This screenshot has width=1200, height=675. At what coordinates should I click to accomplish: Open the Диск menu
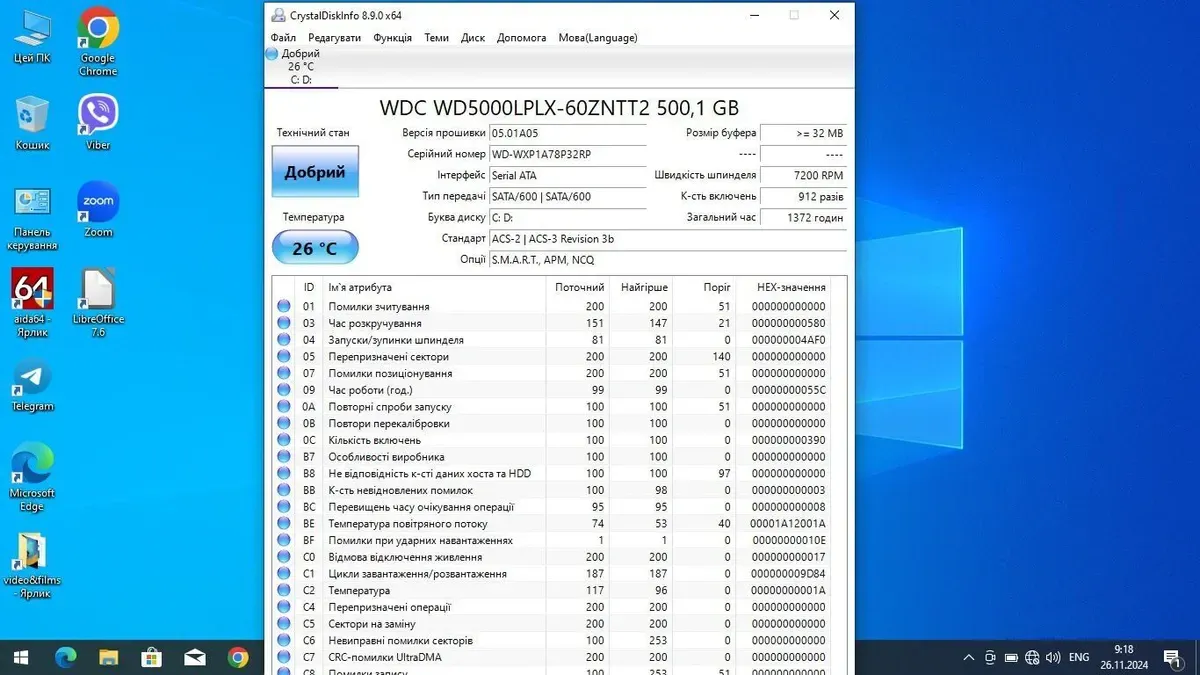click(x=473, y=38)
